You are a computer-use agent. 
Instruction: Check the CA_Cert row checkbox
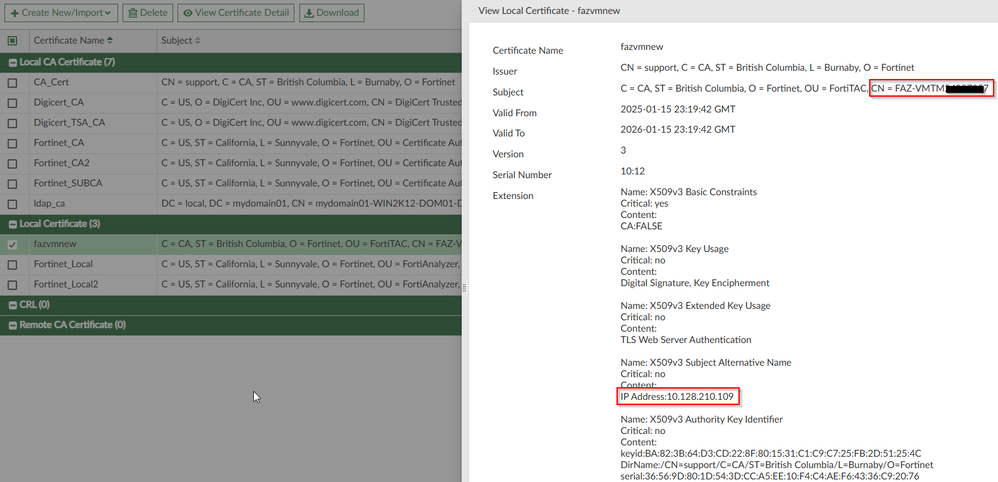[12, 83]
